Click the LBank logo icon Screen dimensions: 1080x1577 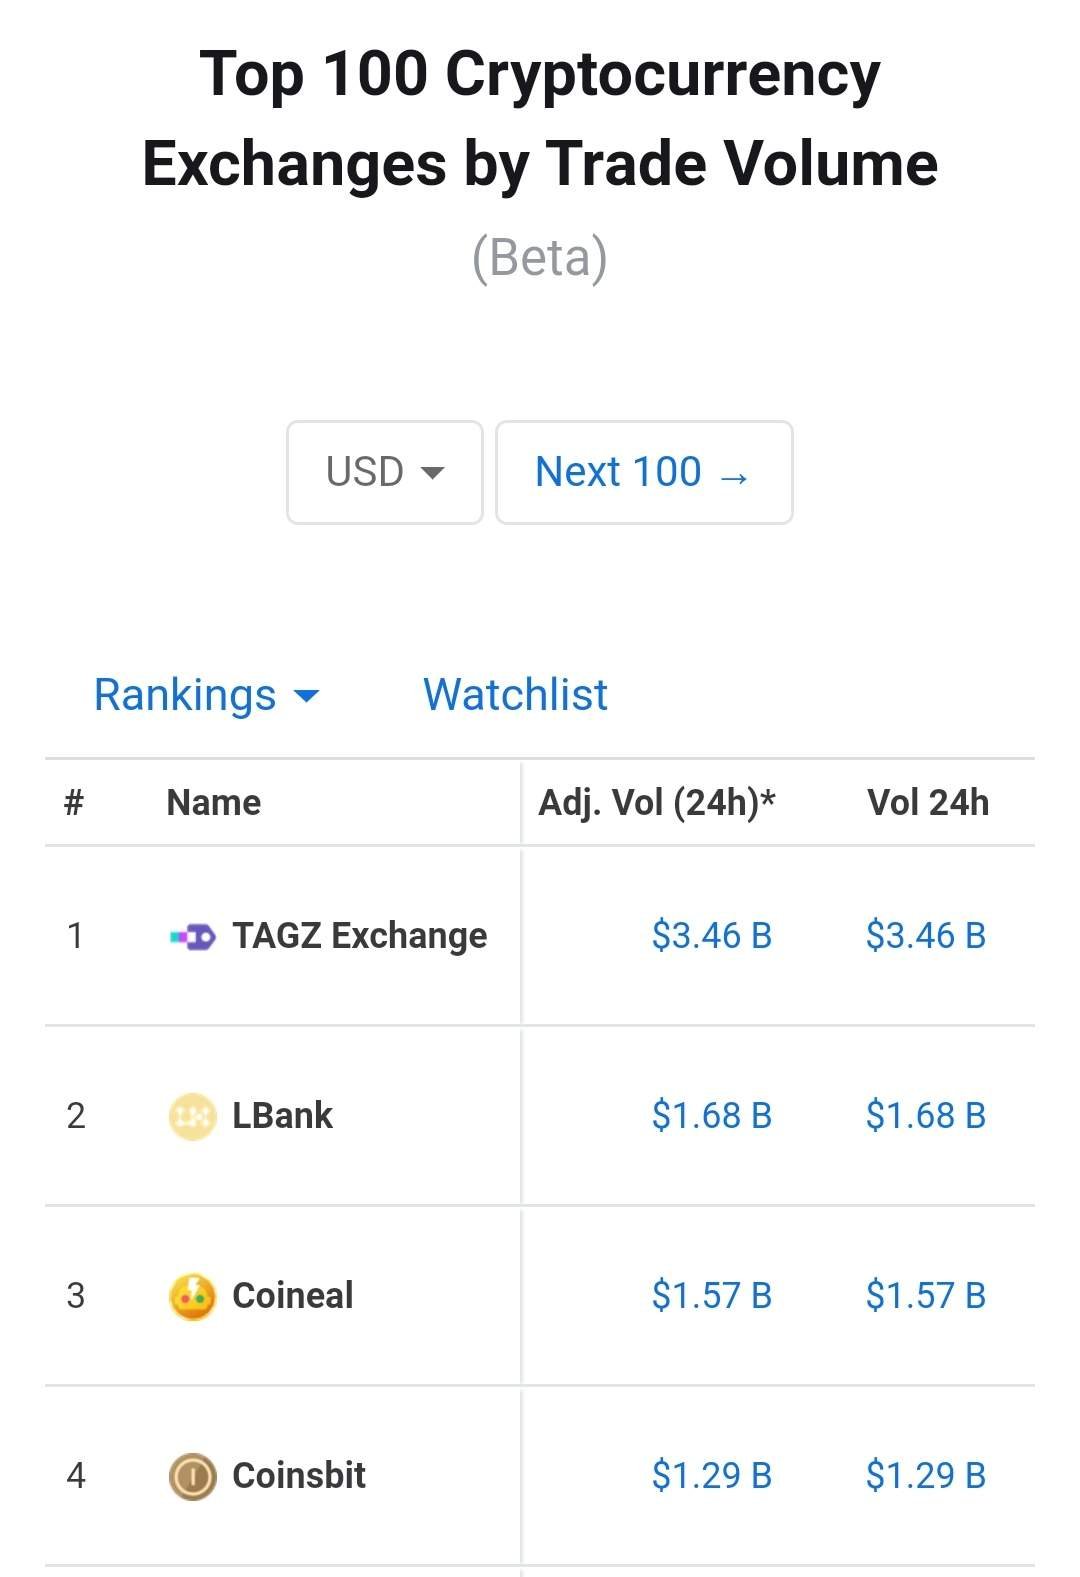click(192, 1117)
